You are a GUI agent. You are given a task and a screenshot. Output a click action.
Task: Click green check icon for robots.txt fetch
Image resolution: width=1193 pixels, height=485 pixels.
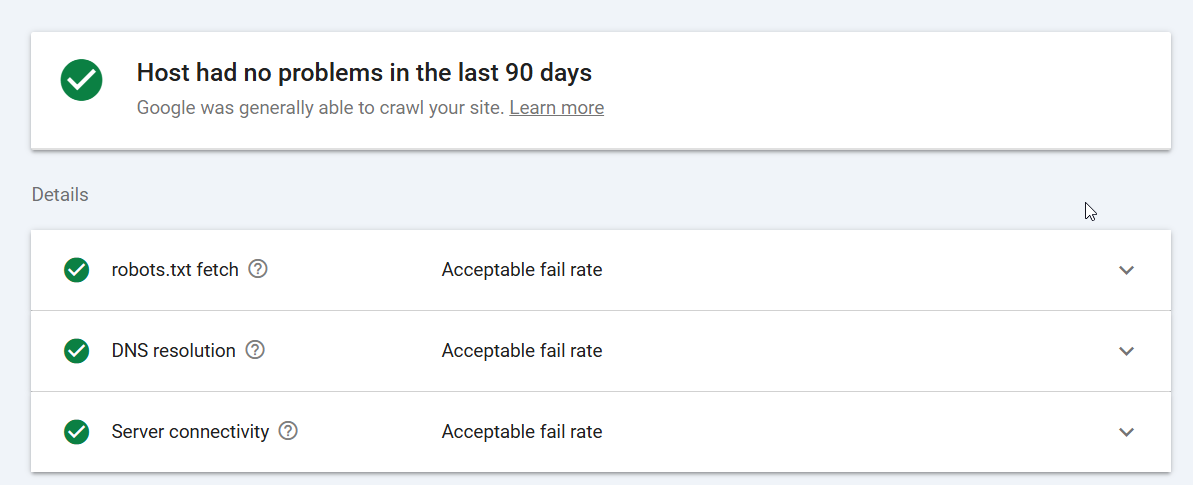pyautogui.click(x=76, y=270)
